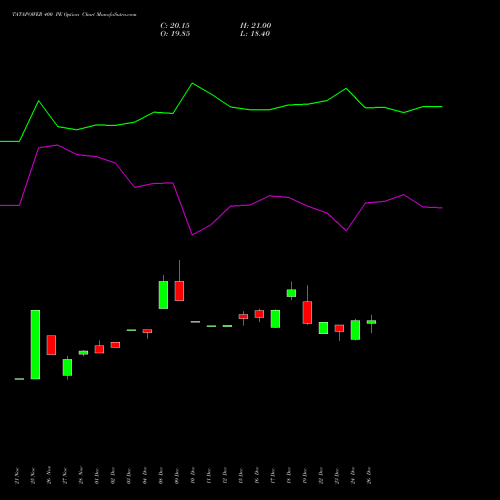The width and height of the screenshot is (500, 500).
Task: Click the 04 Dec date label
Action: [x=145, y=475]
